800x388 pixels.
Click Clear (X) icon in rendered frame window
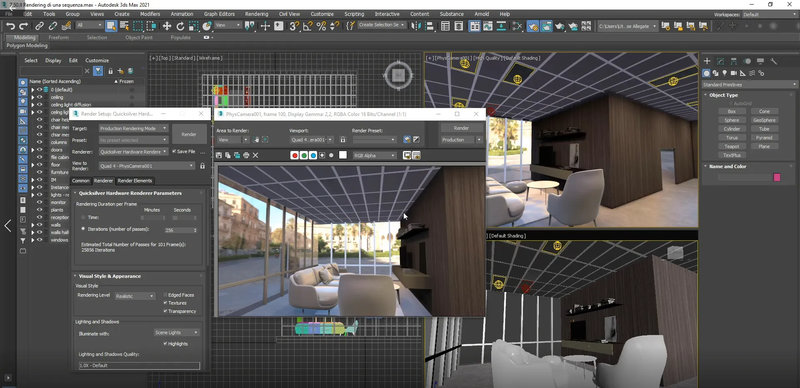point(256,155)
